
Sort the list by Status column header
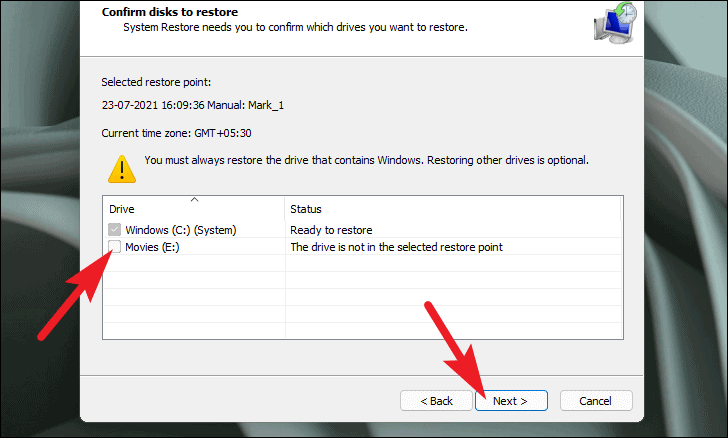click(450, 209)
